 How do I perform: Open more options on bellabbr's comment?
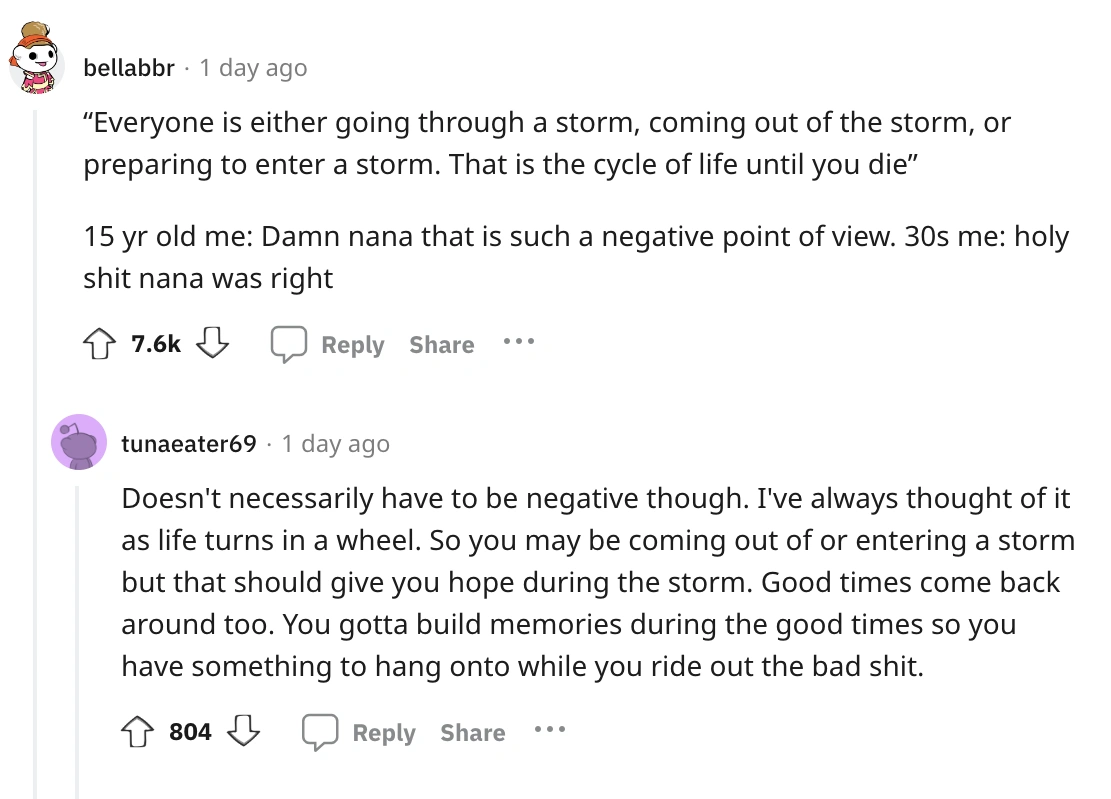coord(519,342)
